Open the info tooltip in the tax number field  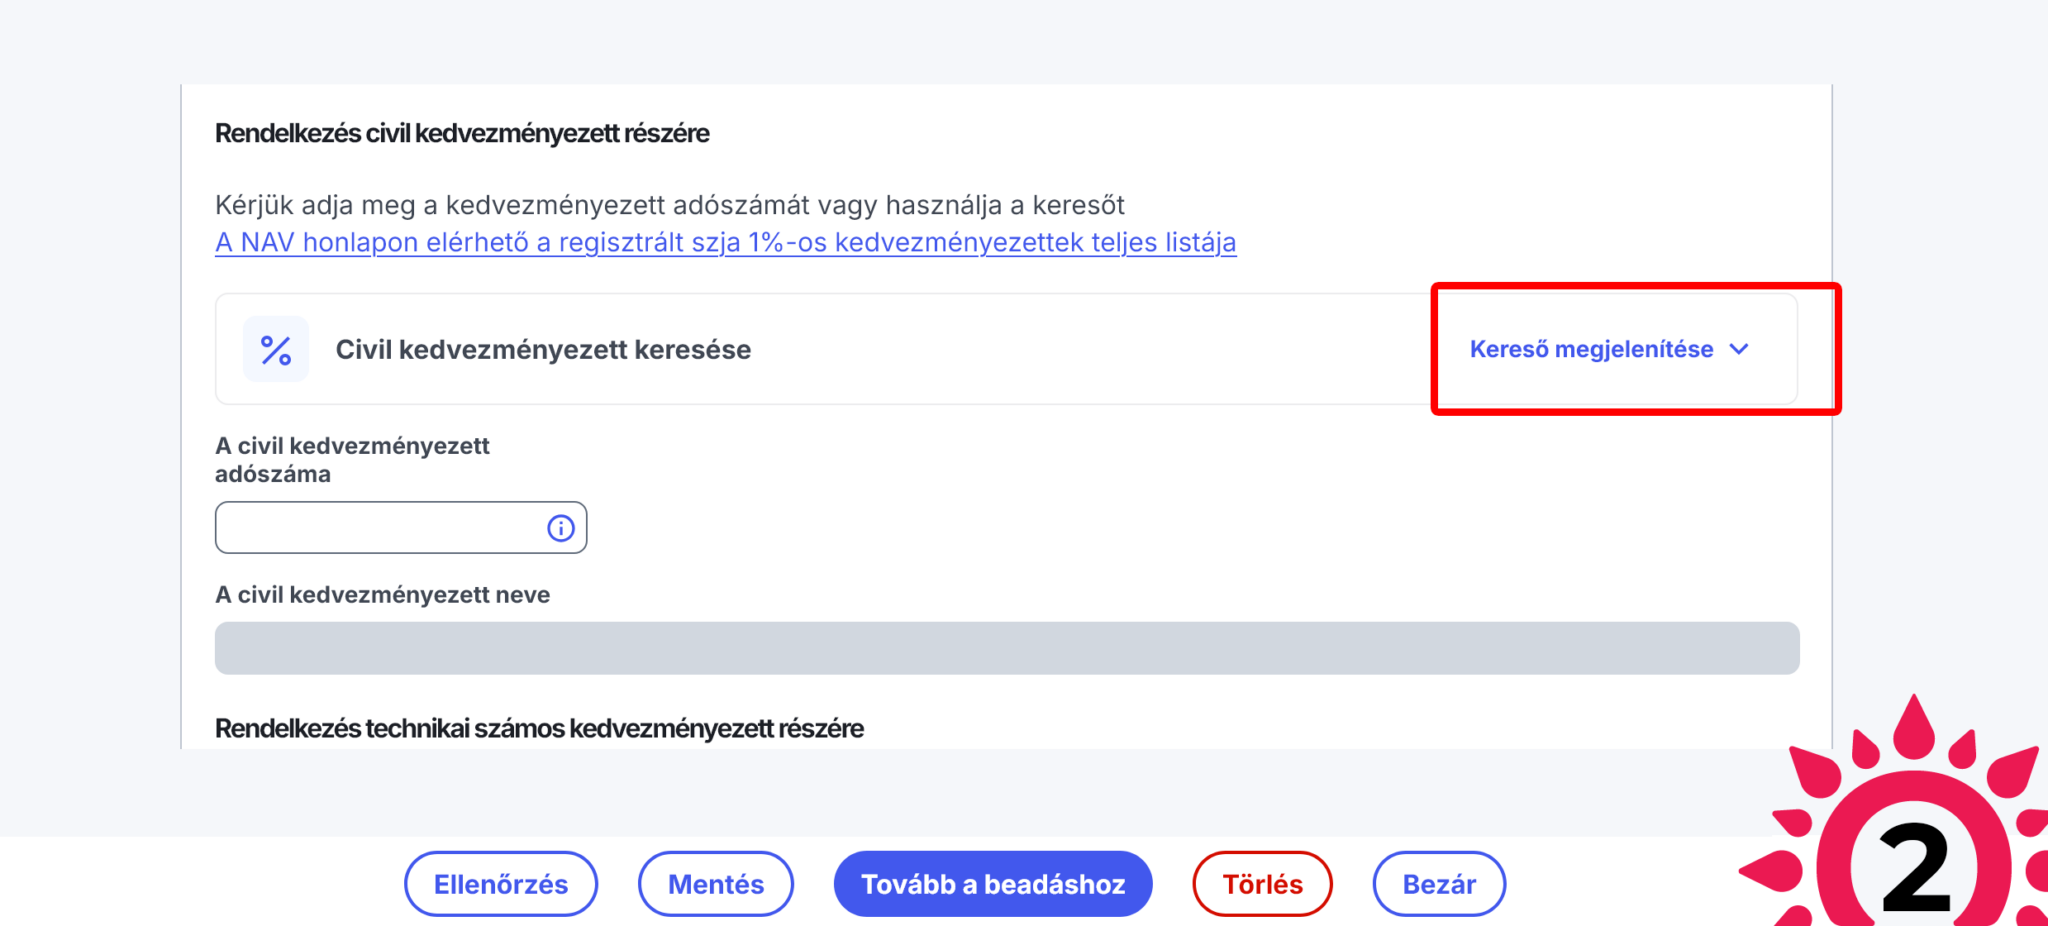tap(560, 527)
